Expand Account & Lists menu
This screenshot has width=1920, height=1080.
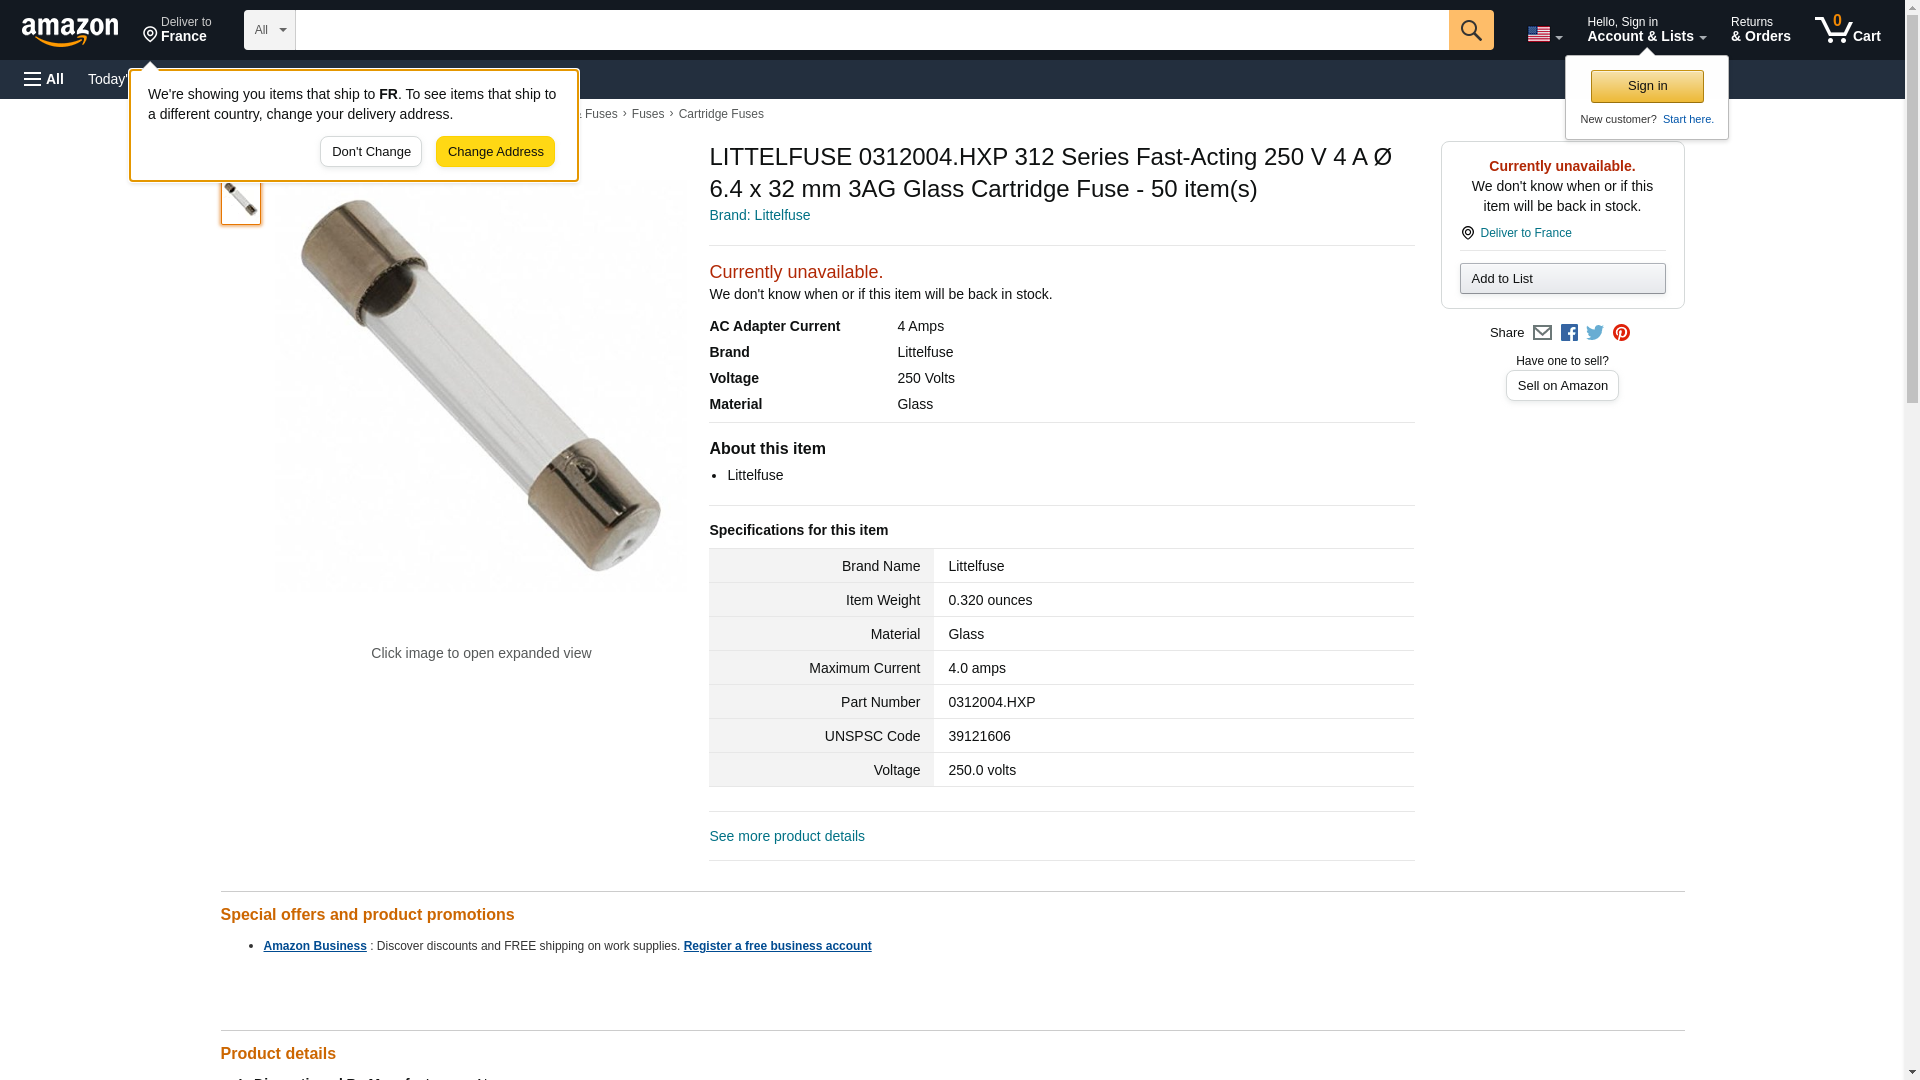point(1646,30)
